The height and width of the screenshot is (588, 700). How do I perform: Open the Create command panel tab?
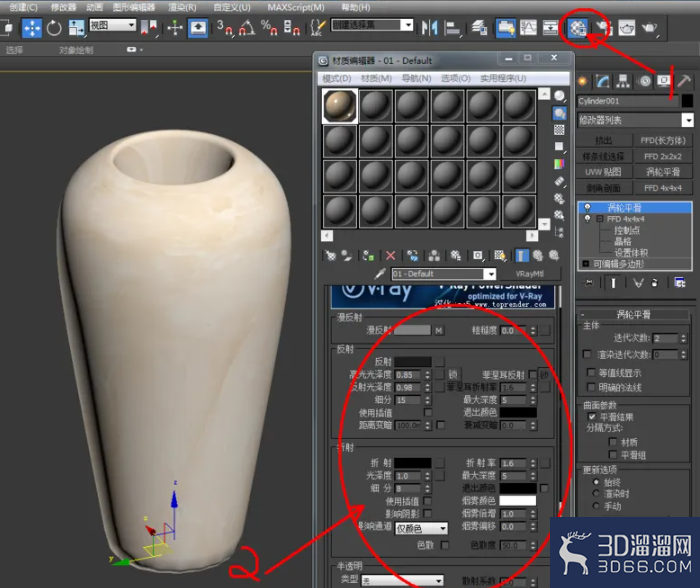583,81
